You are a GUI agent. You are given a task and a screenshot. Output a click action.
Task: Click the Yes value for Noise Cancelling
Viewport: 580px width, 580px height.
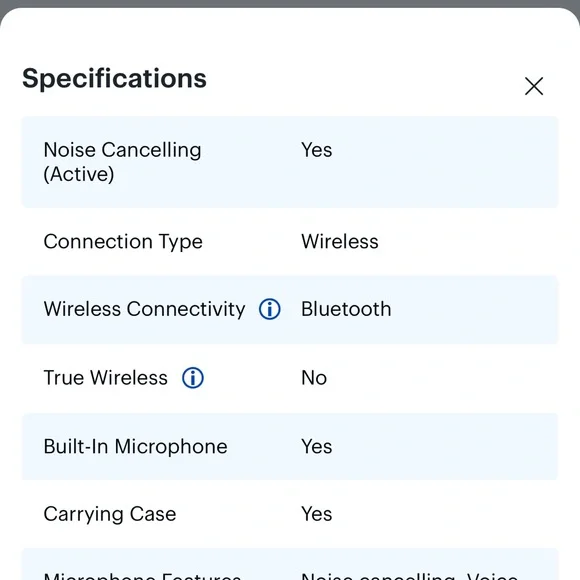317,150
